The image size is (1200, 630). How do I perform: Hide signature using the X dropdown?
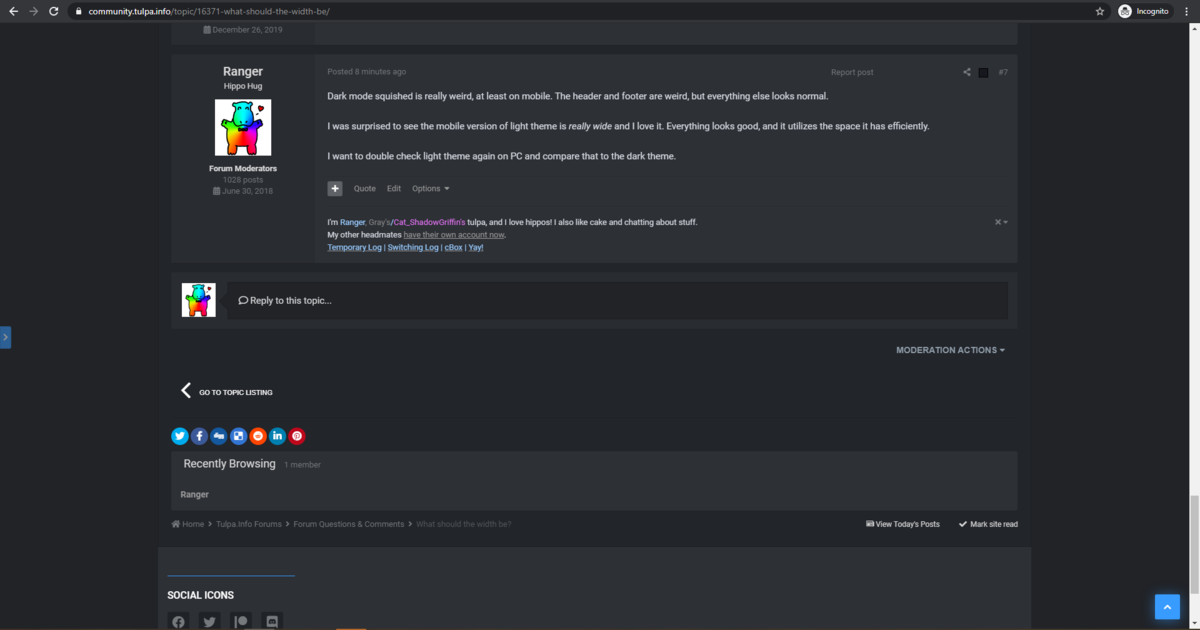tap(1001, 222)
